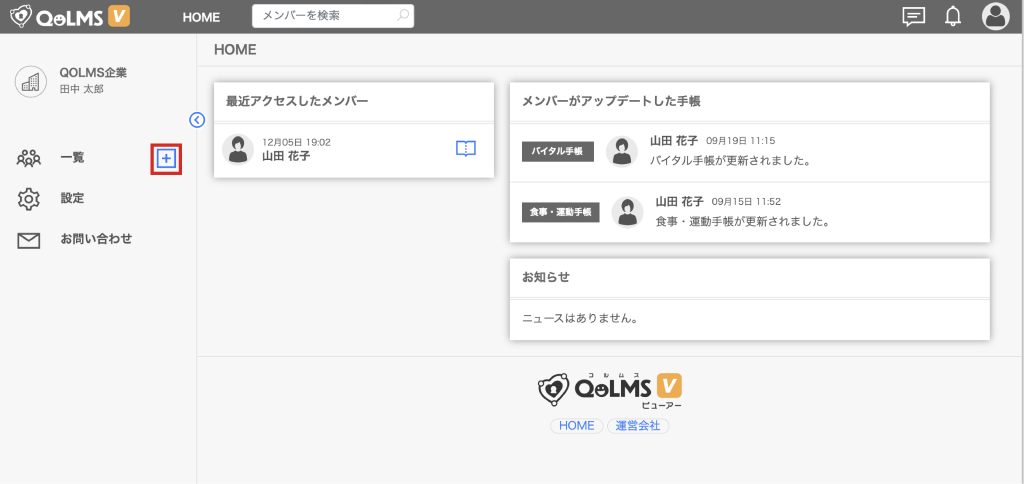Open the messages chat icon

[x=913, y=16]
